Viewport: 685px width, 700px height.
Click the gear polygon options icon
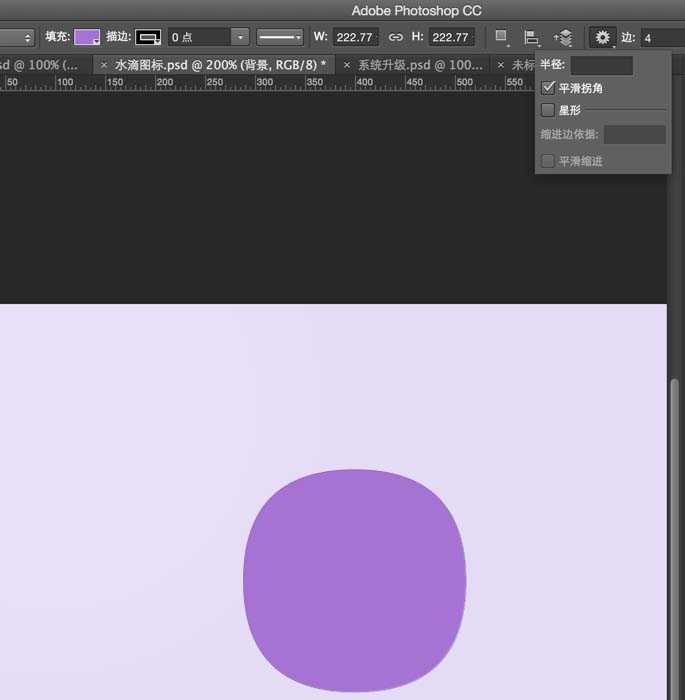602,37
